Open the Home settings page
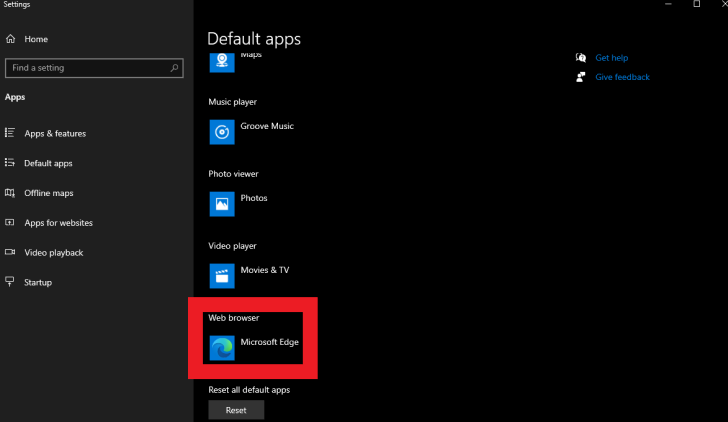Viewport: 728px width, 422px height. click(36, 39)
